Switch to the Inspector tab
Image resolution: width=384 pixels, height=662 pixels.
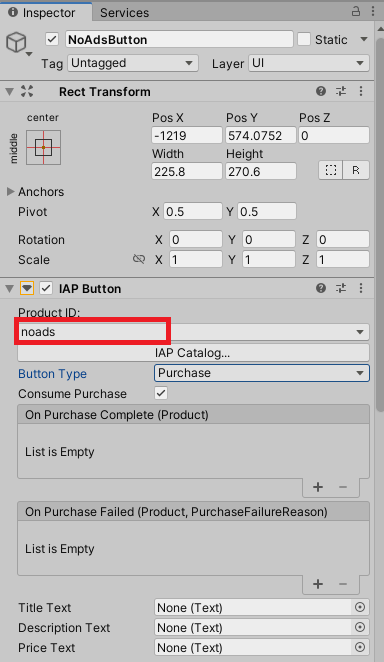[x=46, y=12]
